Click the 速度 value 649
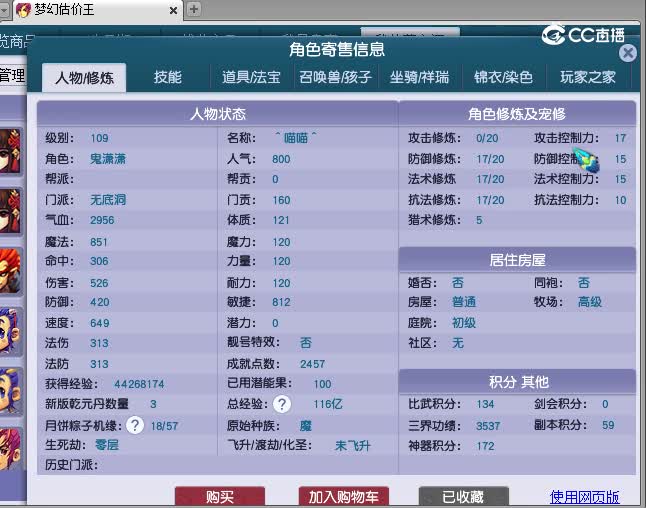 (100, 323)
